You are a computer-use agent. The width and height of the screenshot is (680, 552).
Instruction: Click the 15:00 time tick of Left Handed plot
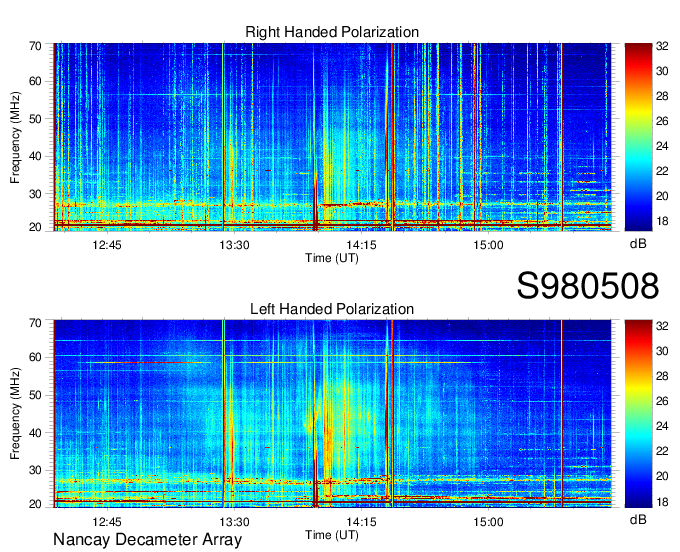click(x=488, y=522)
